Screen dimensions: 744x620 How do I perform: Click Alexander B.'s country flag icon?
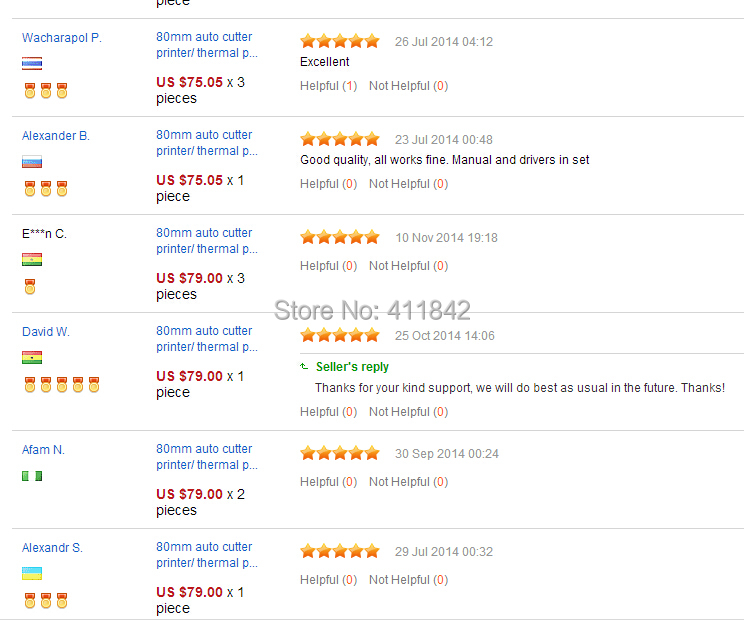coord(32,161)
